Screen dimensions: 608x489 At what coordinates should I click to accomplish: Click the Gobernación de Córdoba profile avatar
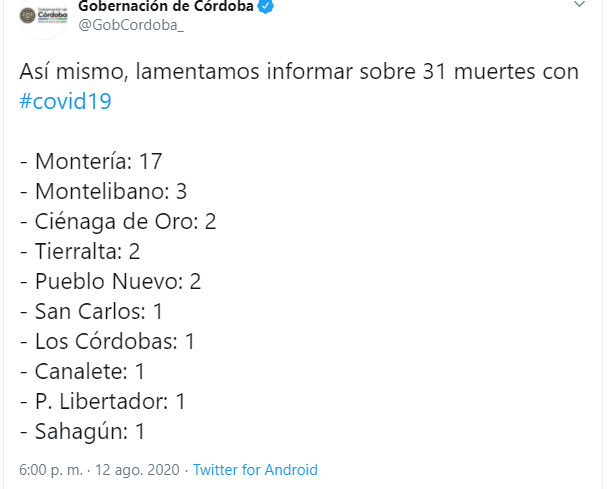tap(42, 15)
